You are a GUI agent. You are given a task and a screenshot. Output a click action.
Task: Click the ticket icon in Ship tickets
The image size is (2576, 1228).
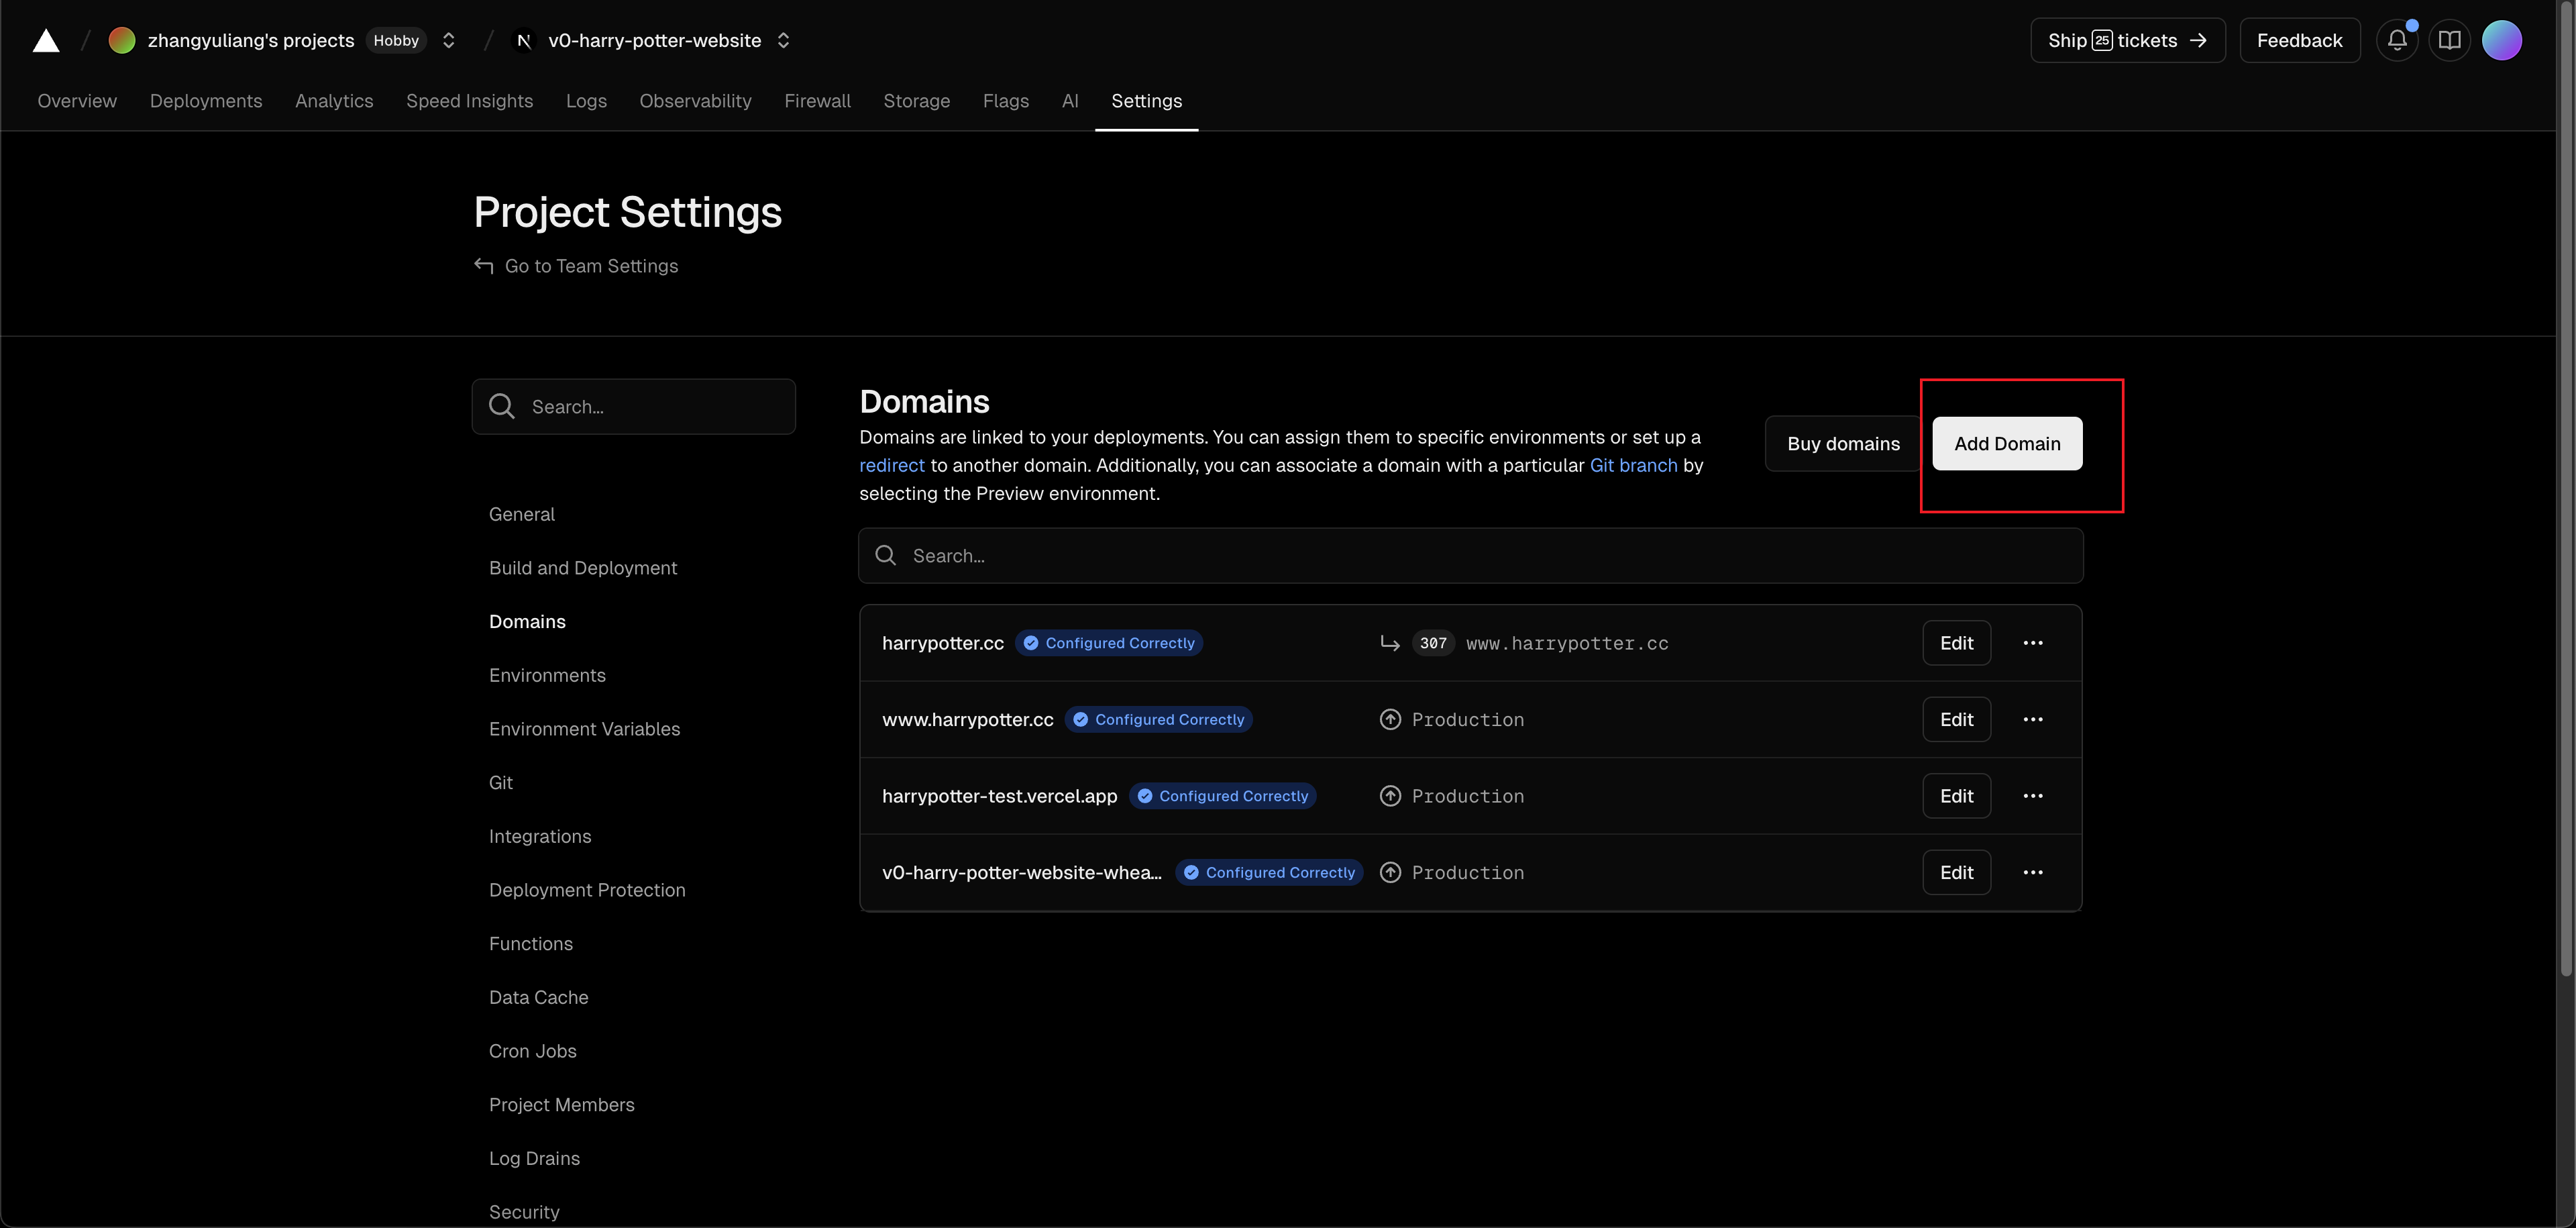(2102, 40)
